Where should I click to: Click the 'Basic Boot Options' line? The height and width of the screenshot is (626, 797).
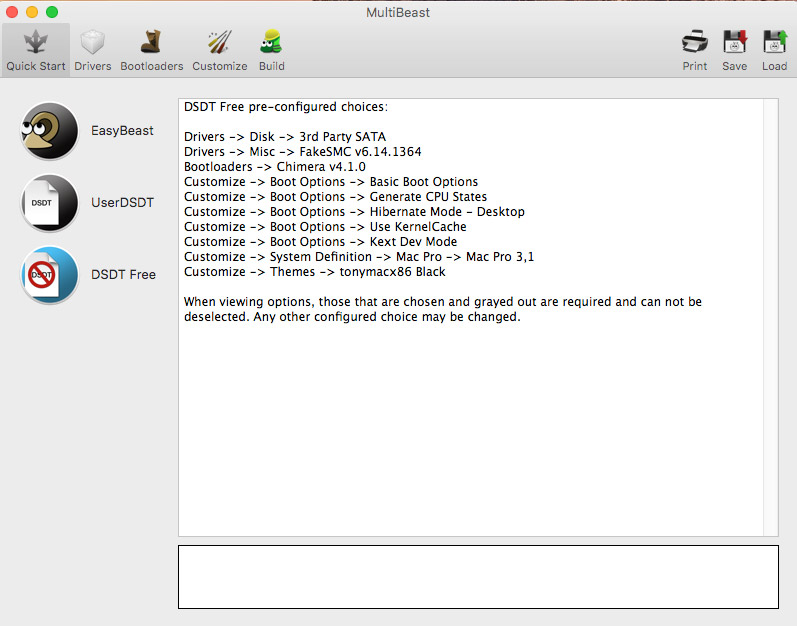tap(331, 182)
